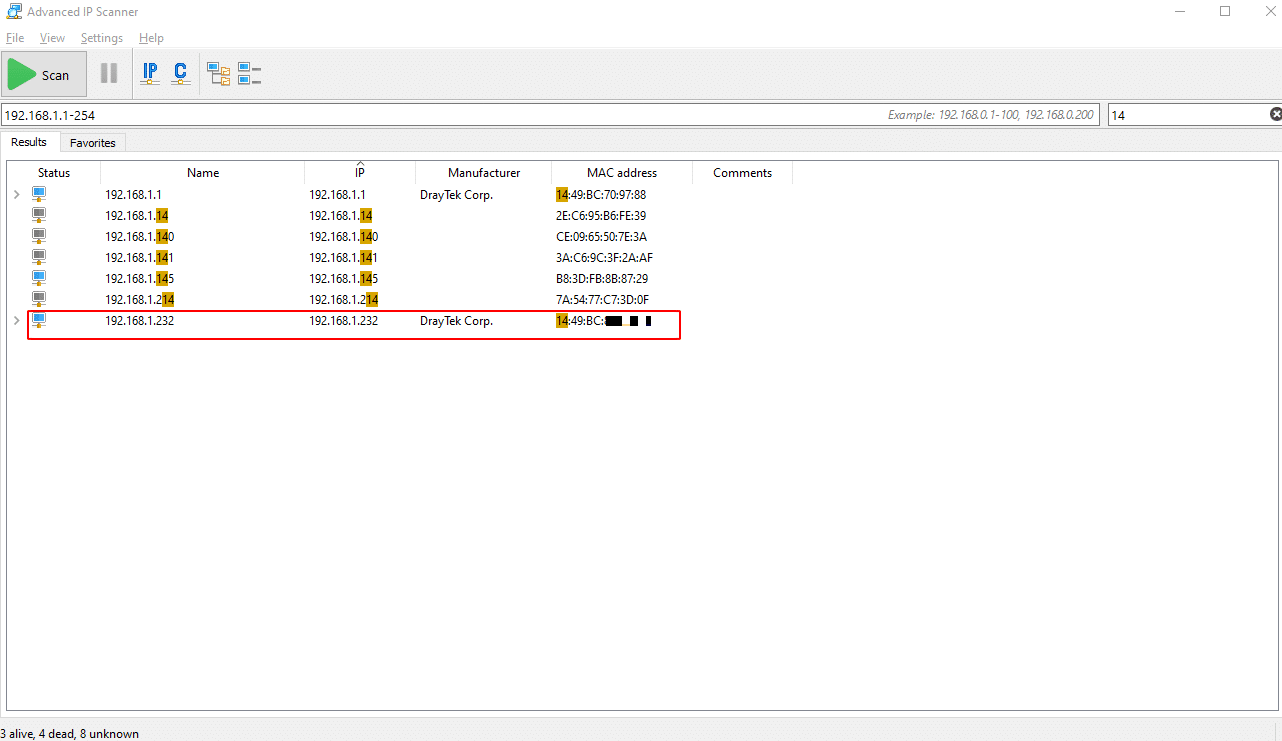Maximize the Advanced IP Scanner window

(1225, 12)
